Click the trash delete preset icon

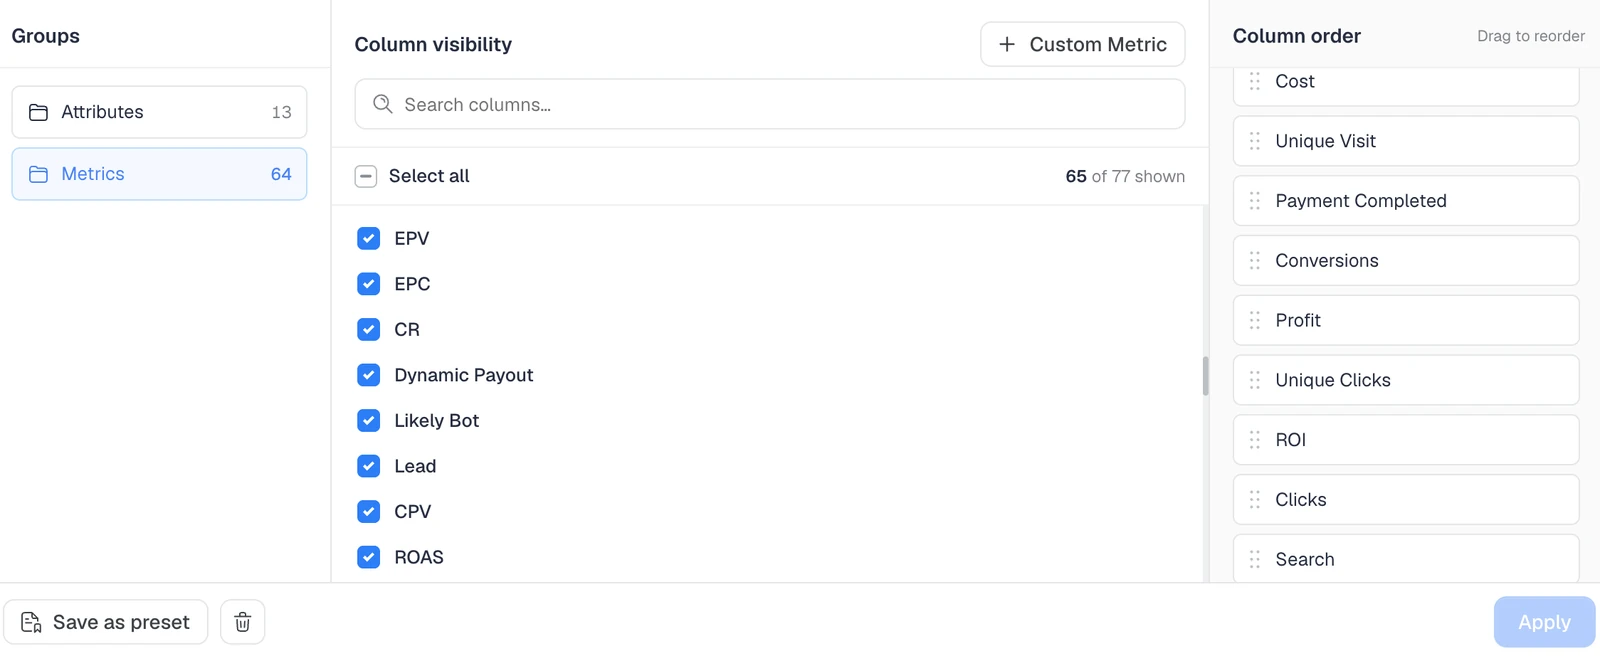242,622
